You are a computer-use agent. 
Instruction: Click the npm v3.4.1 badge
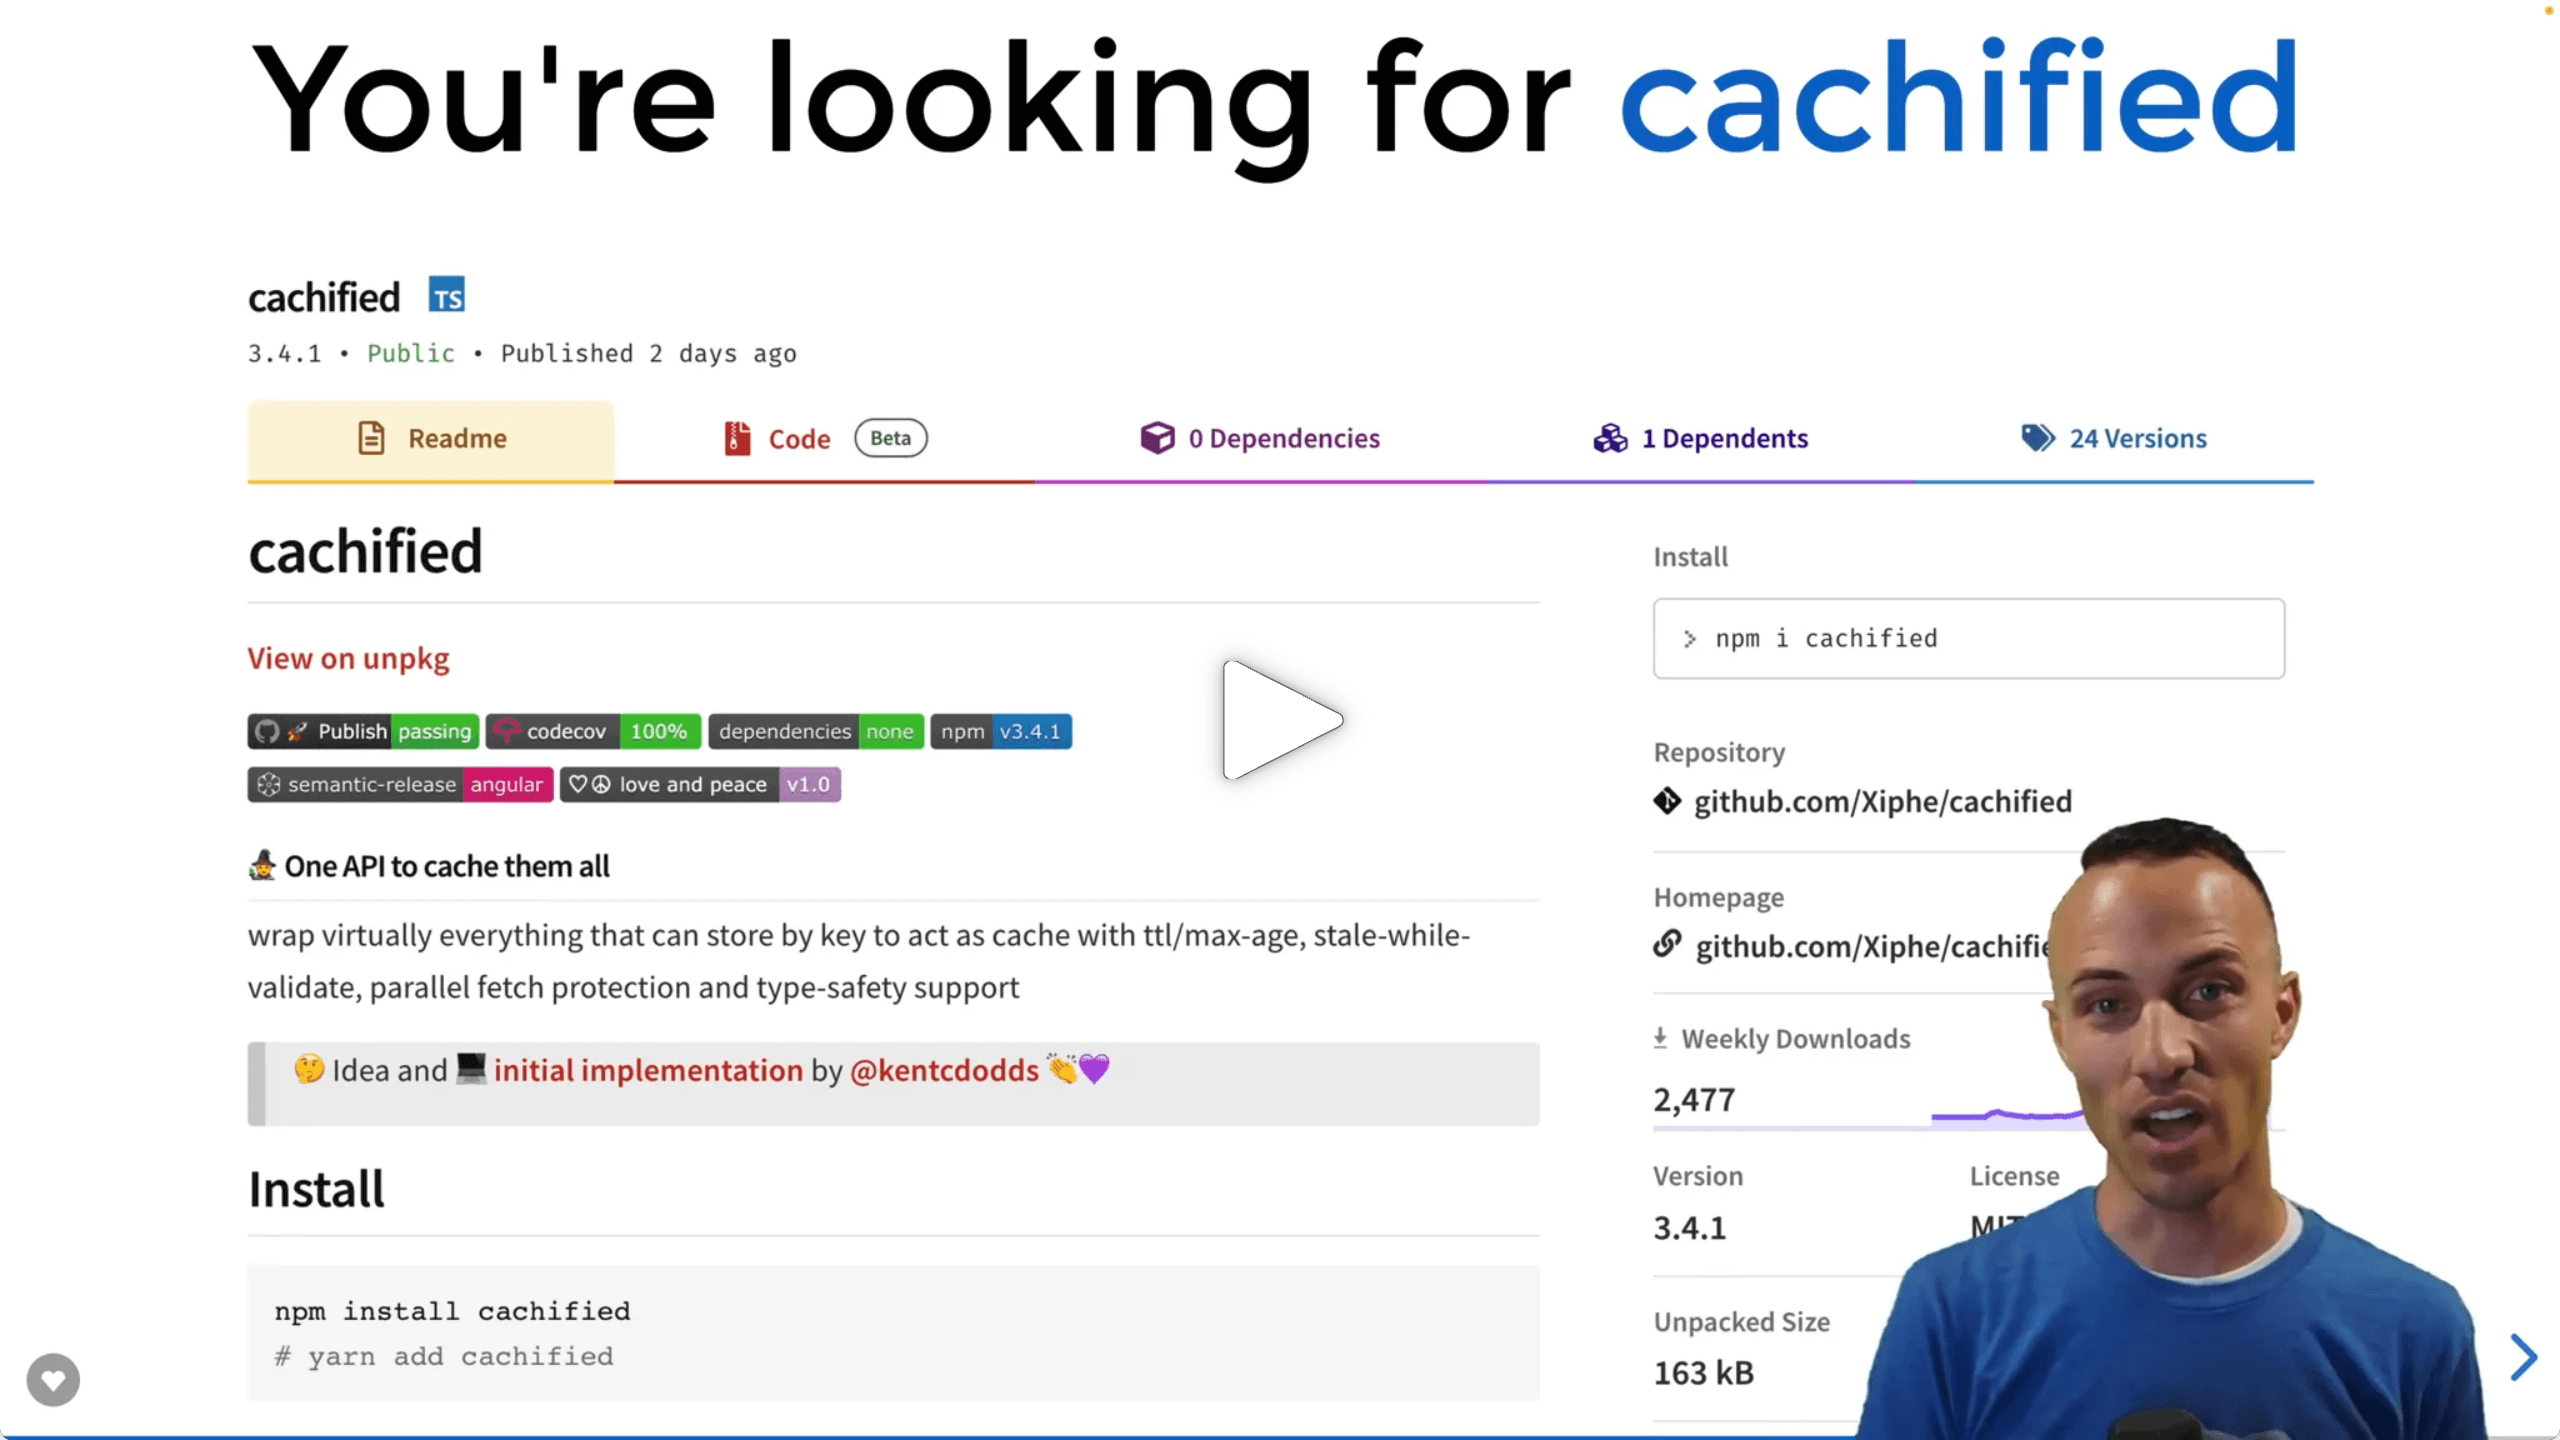[1001, 731]
